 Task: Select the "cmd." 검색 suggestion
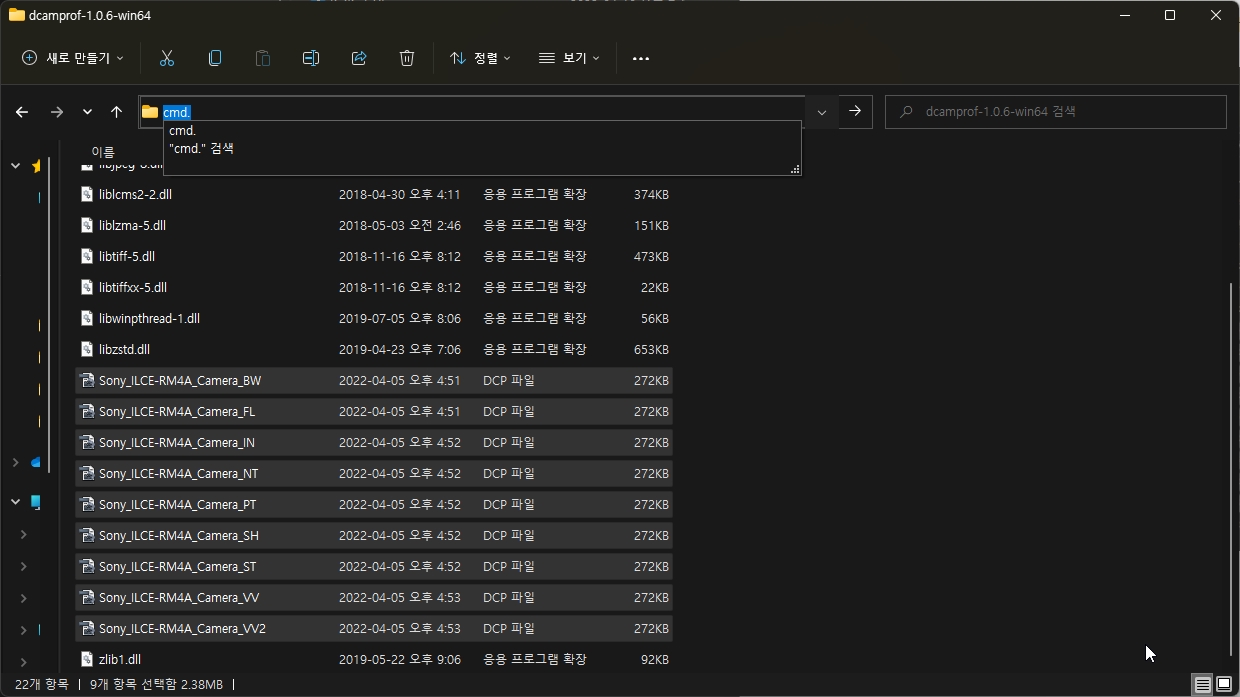coord(482,148)
